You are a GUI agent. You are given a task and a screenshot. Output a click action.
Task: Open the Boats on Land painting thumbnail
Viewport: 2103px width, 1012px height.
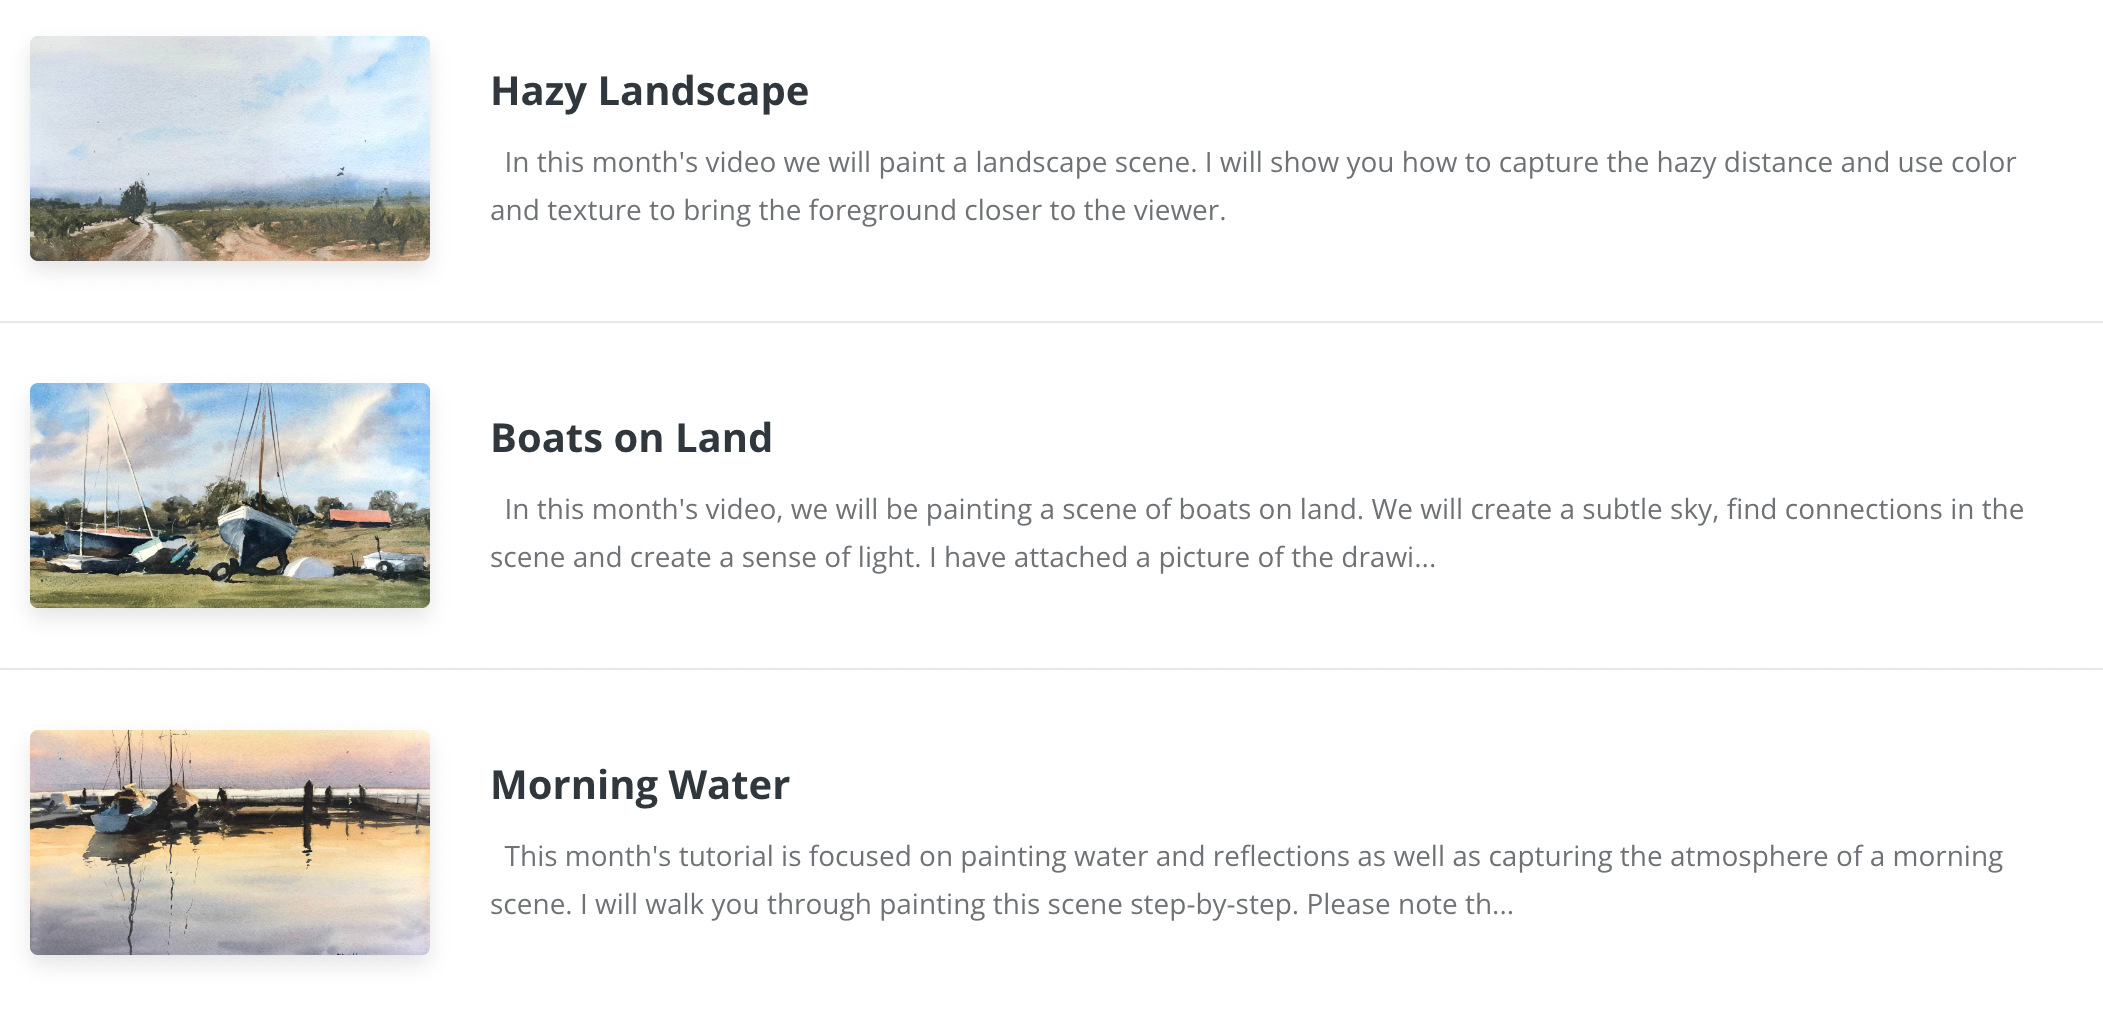pyautogui.click(x=229, y=495)
